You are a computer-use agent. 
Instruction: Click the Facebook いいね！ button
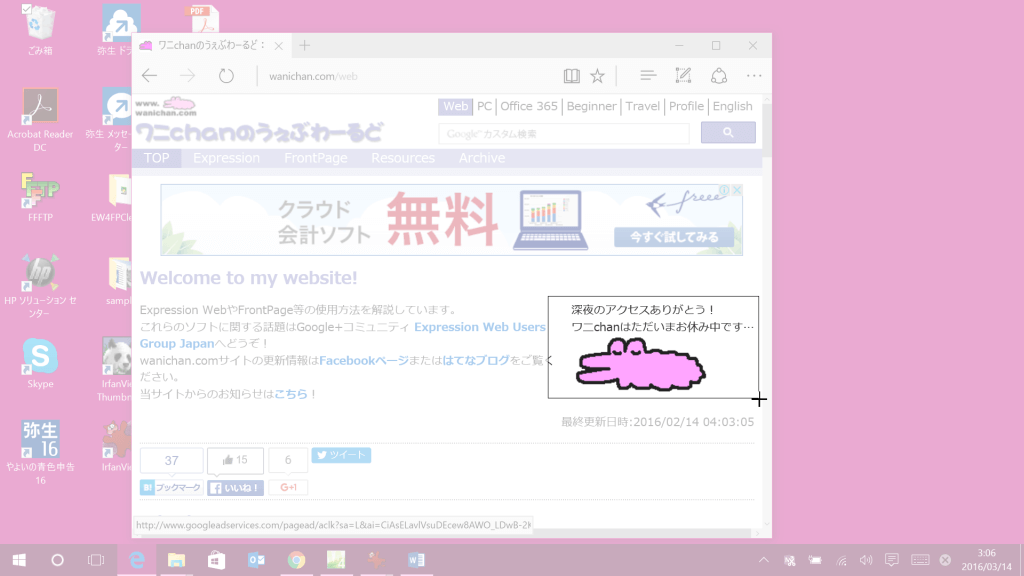[x=235, y=488]
